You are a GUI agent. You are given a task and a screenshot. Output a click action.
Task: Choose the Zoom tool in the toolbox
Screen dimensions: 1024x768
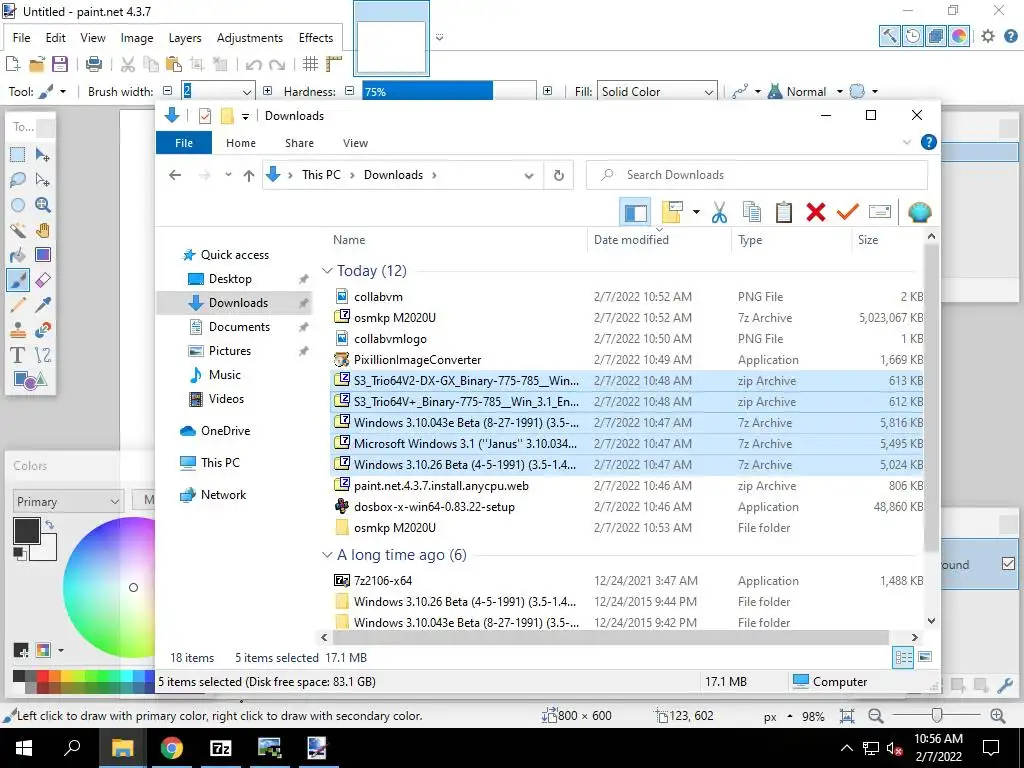coord(42,205)
